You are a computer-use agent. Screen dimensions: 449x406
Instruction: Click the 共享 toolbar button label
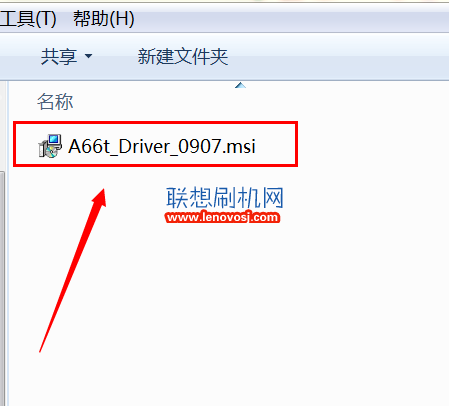coord(59,56)
